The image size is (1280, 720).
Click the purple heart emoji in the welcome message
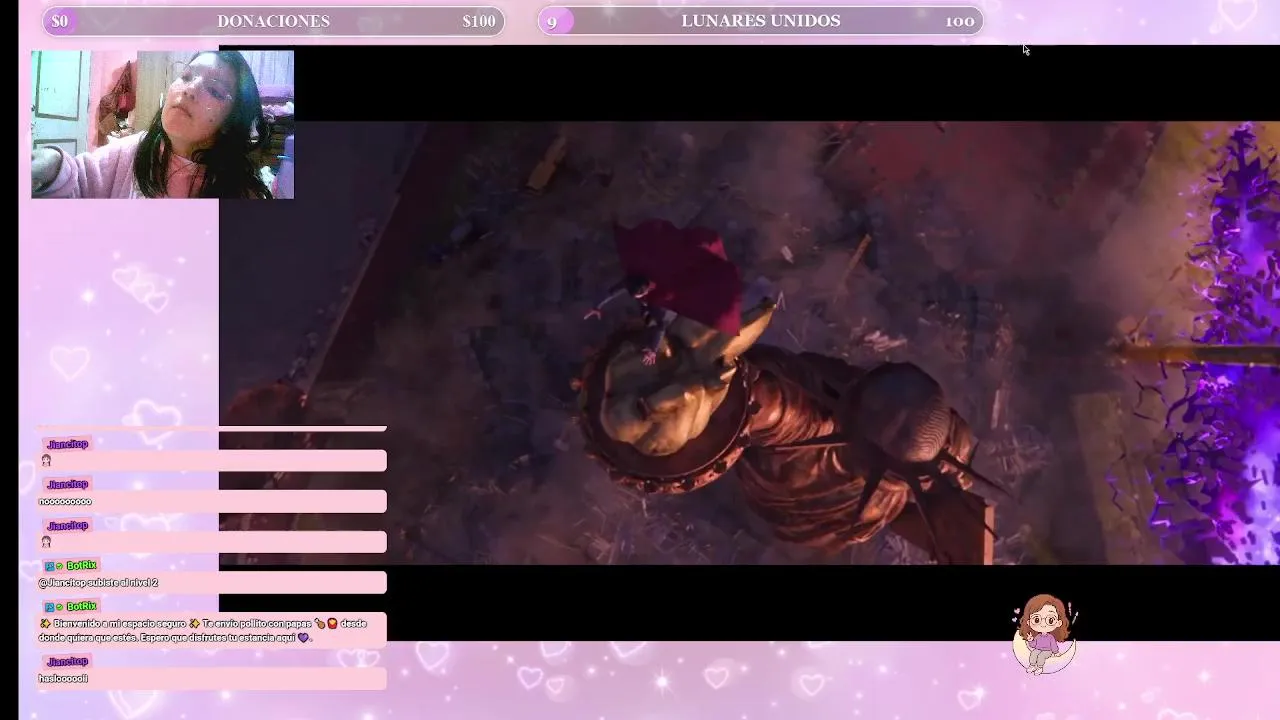pos(304,638)
